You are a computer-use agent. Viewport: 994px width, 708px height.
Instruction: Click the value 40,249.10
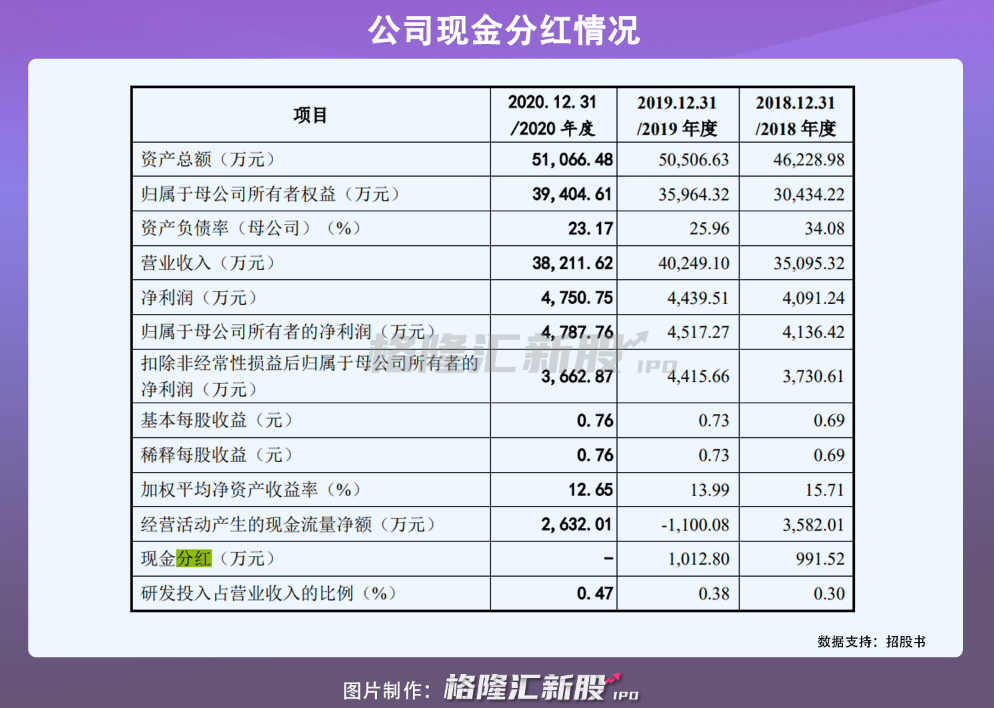pyautogui.click(x=694, y=264)
